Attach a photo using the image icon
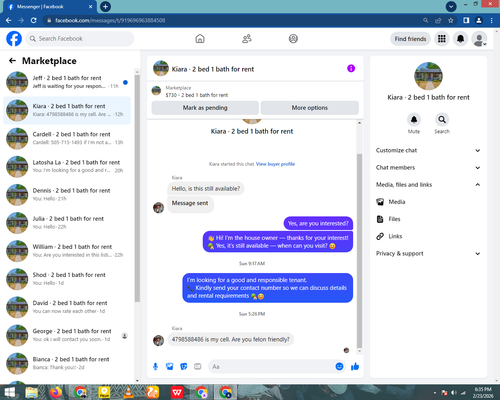This screenshot has width=500, height=400. click(x=170, y=367)
